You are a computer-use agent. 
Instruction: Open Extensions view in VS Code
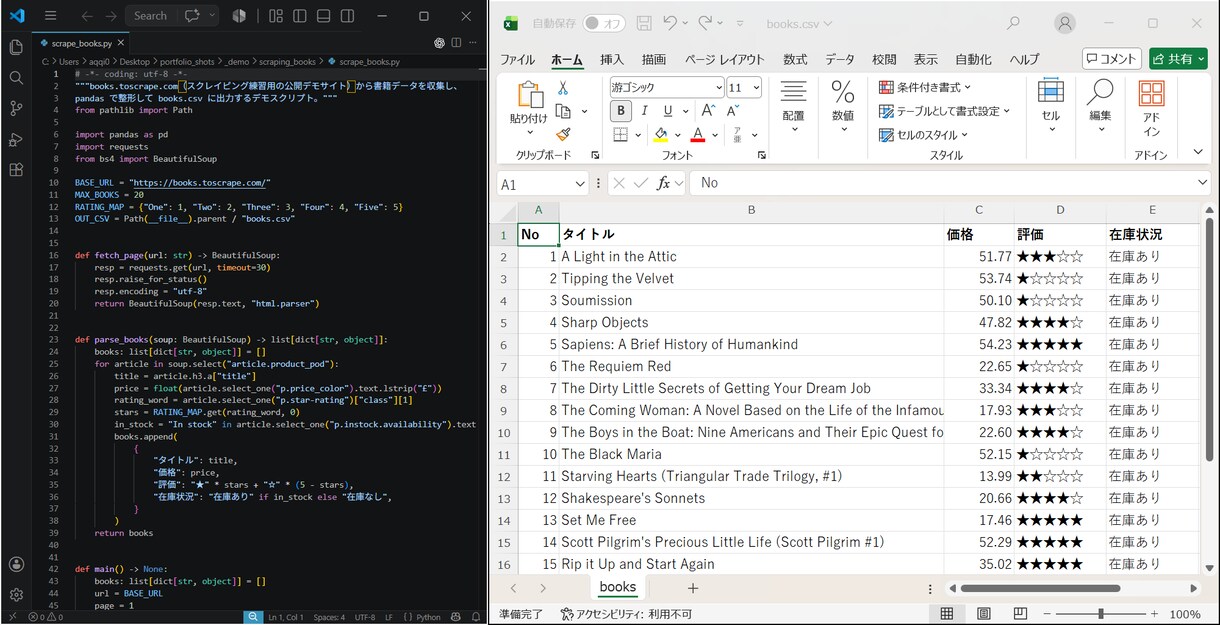pyautogui.click(x=16, y=170)
